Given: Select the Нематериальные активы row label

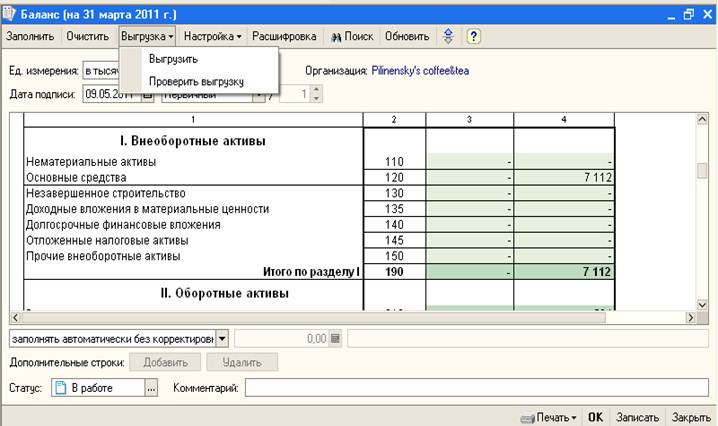Looking at the screenshot, I should tap(91, 162).
